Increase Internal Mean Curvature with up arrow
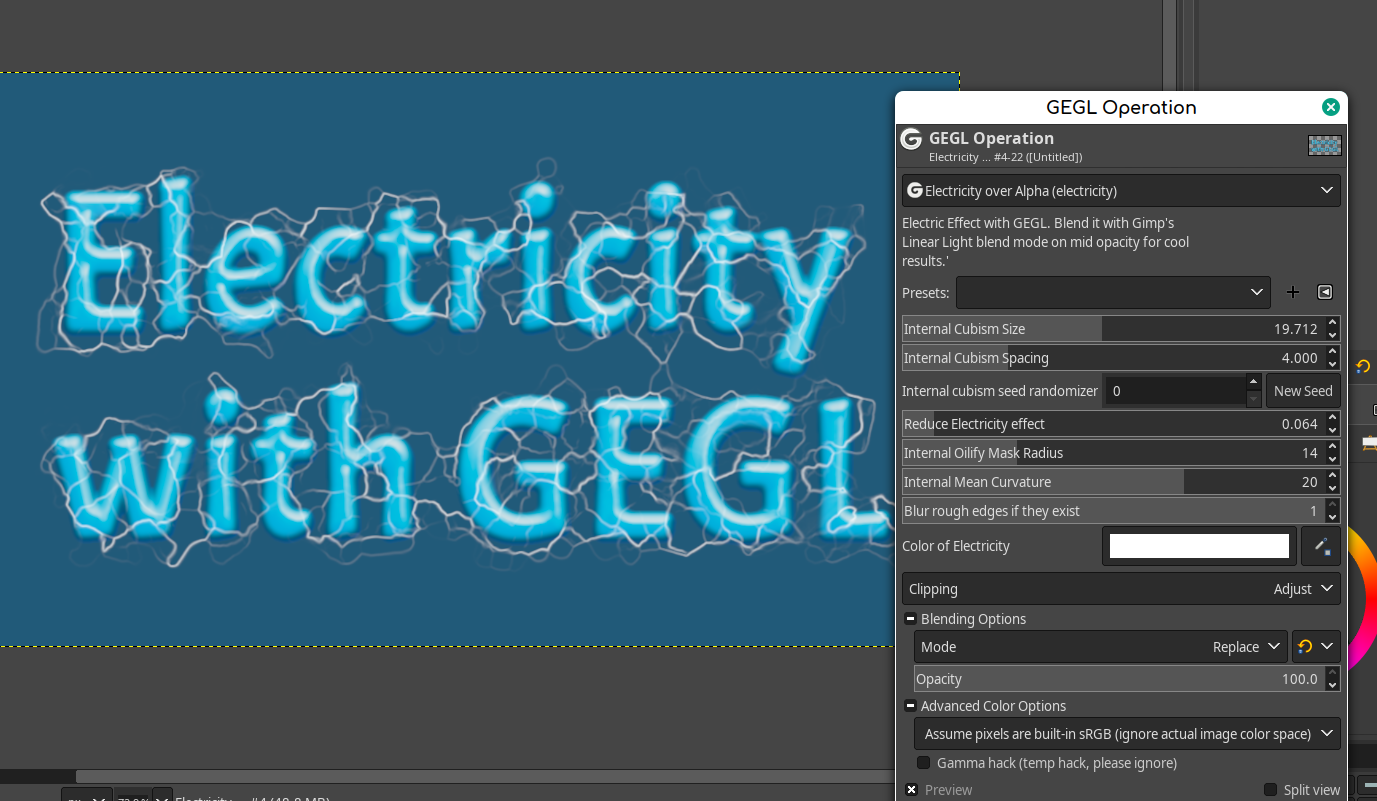This screenshot has height=801, width=1377. click(x=1333, y=476)
